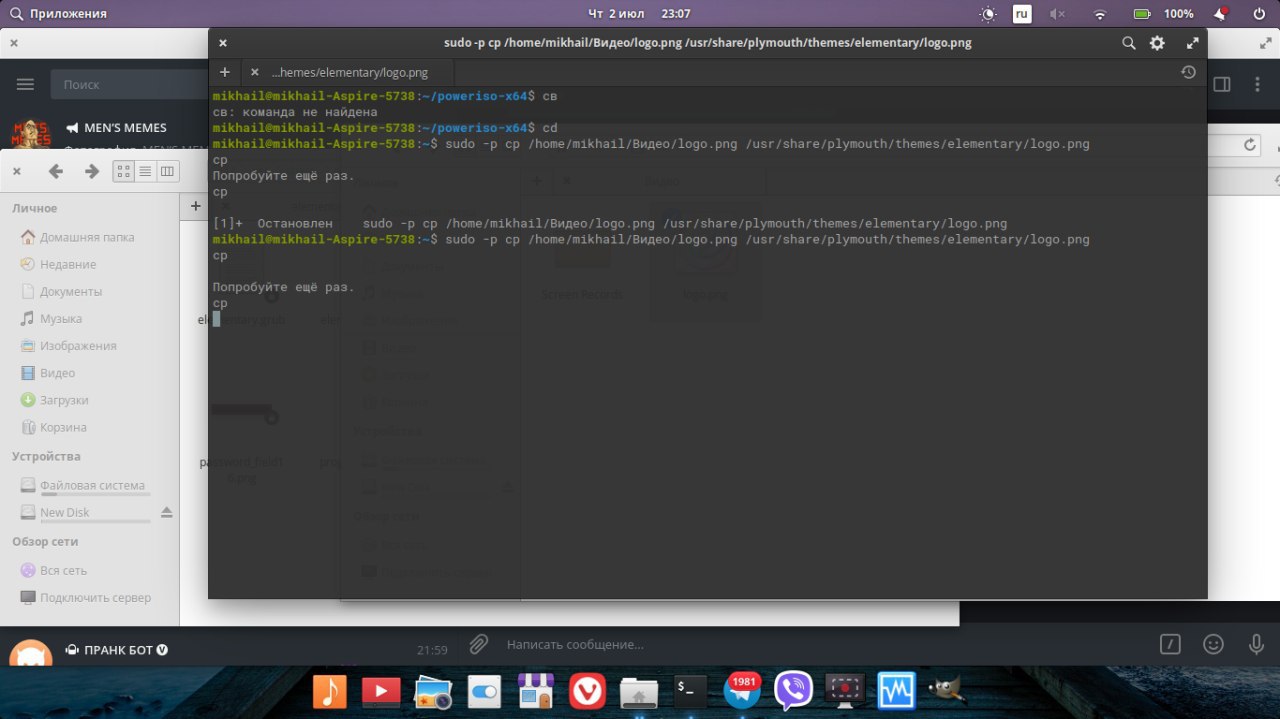Open screen recorder from dock
This screenshot has width=1280, height=719.
[x=845, y=691]
